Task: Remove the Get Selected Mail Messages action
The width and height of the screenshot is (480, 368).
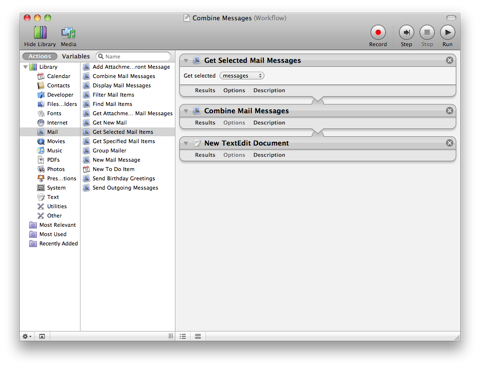Action: click(450, 60)
